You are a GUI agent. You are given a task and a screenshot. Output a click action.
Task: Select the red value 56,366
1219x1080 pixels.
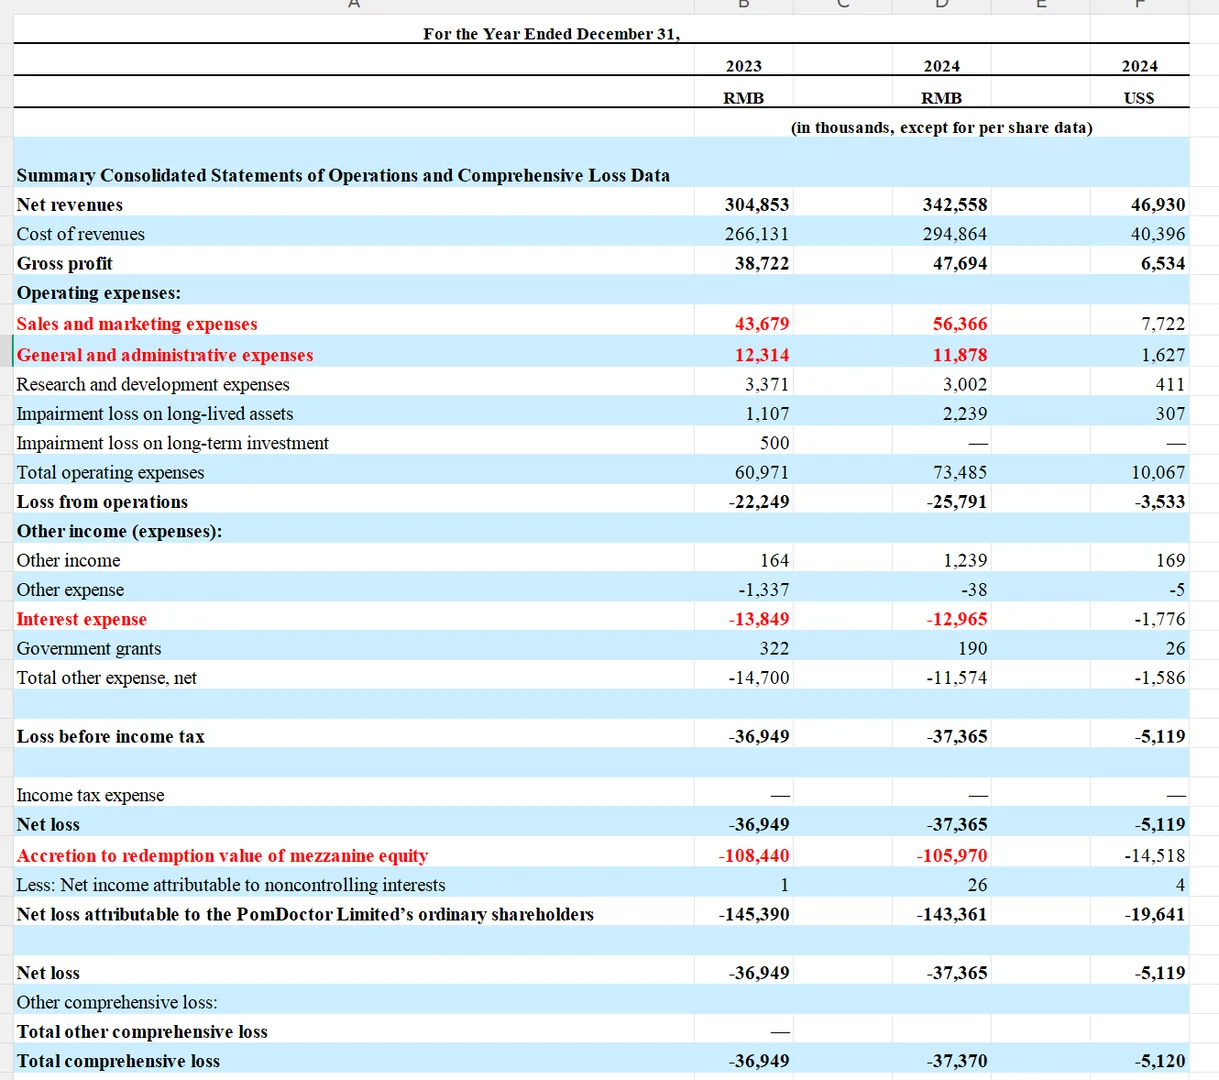click(960, 324)
